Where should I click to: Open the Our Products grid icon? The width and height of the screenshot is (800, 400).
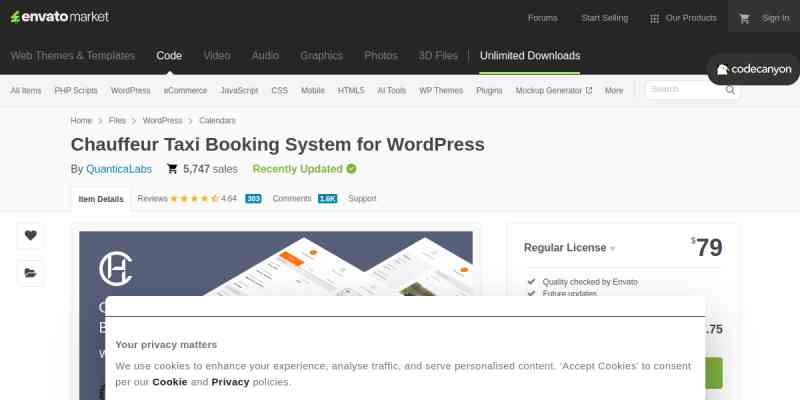654,18
